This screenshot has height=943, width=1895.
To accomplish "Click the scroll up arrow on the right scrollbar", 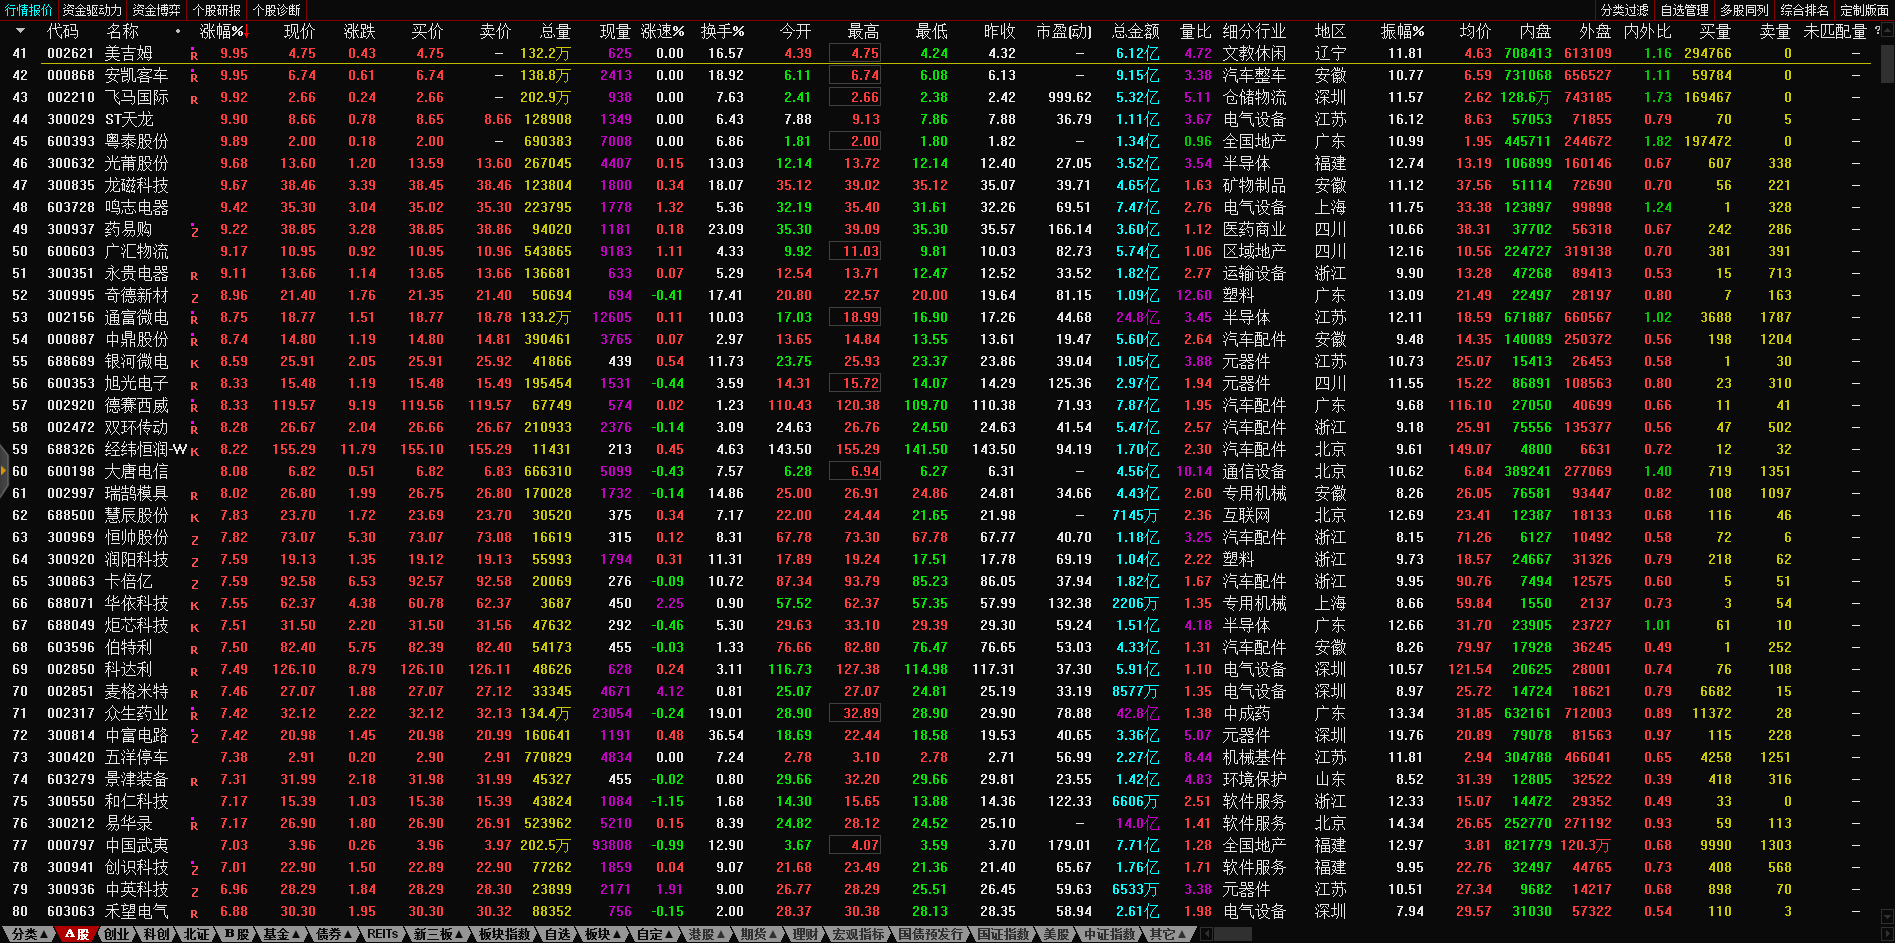I will pos(1886,29).
